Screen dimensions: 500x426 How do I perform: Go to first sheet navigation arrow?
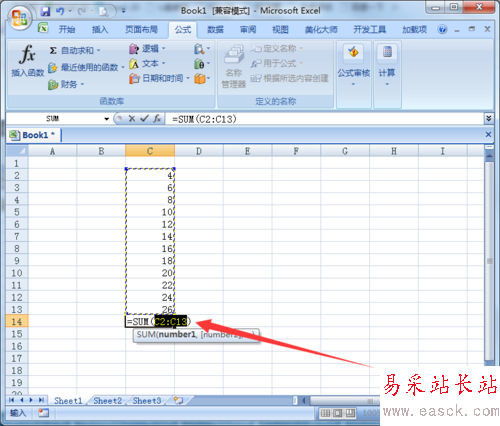tap(12, 400)
